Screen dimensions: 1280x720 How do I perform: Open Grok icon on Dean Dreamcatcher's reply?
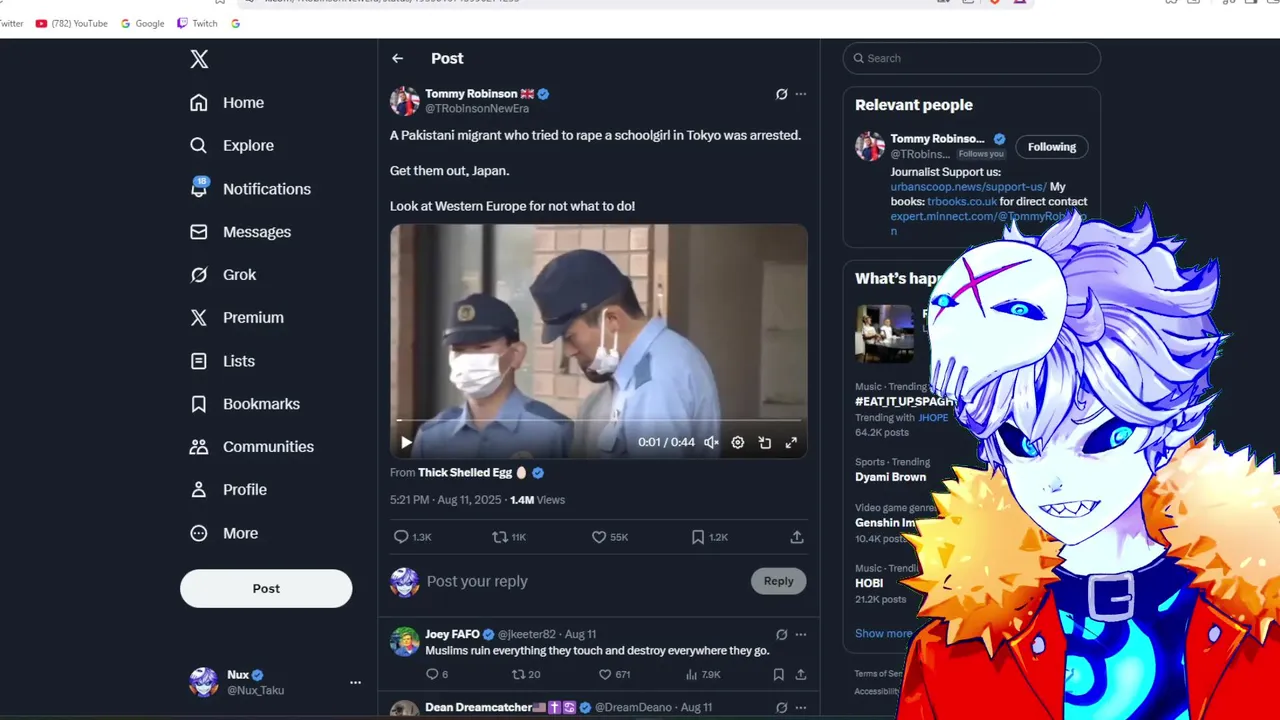[782, 707]
